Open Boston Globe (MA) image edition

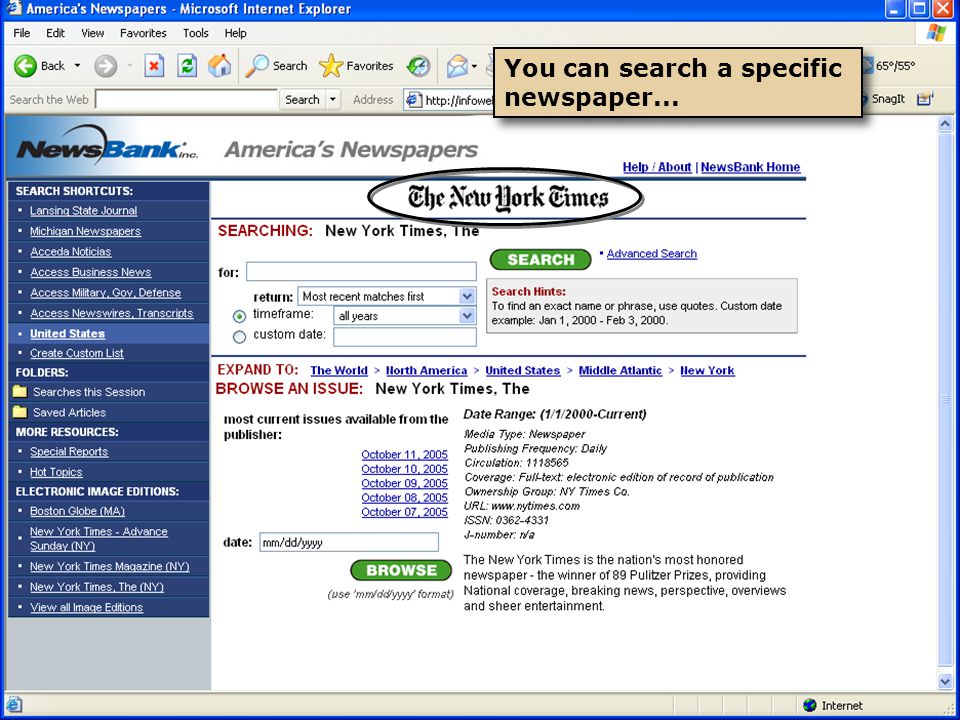tap(77, 511)
